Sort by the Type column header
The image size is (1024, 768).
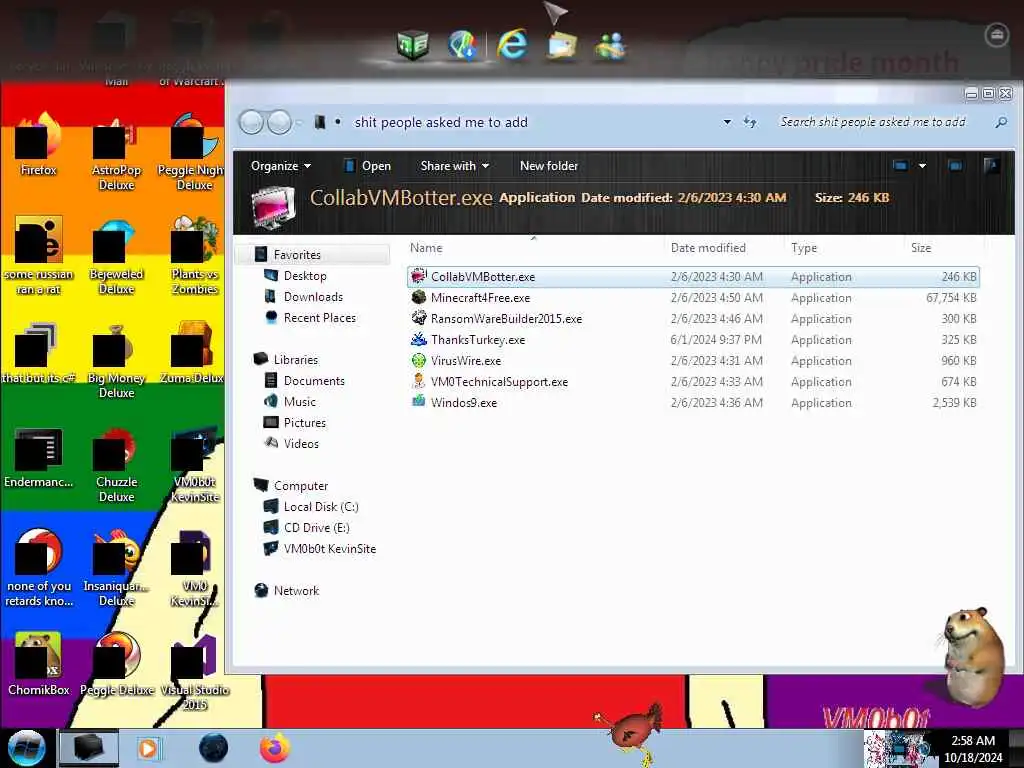tap(804, 248)
